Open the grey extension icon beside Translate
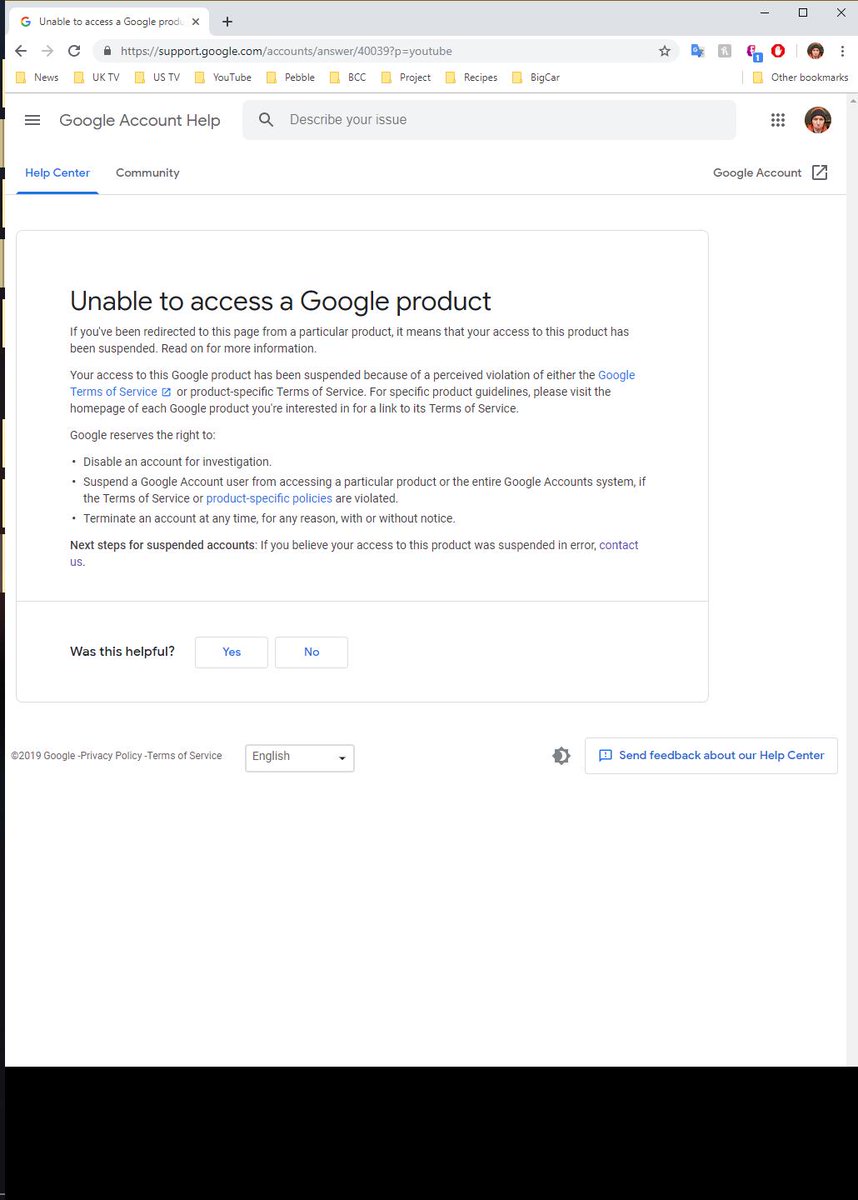This screenshot has width=858, height=1200. pyautogui.click(x=725, y=51)
